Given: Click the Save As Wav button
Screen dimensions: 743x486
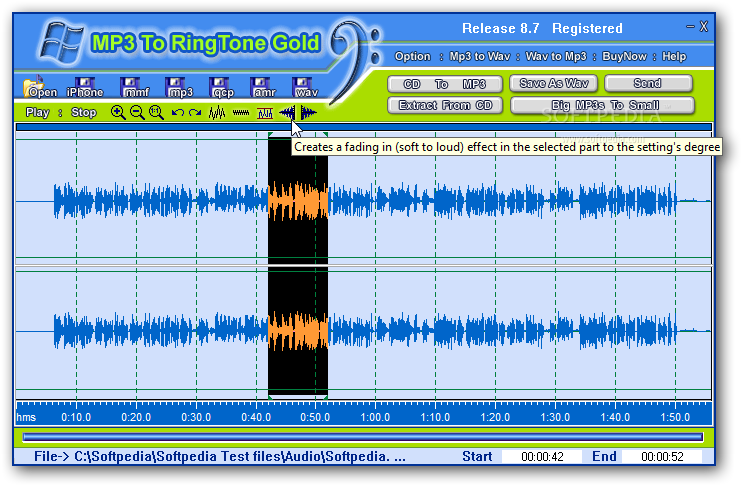Looking at the screenshot, I should tap(553, 83).
